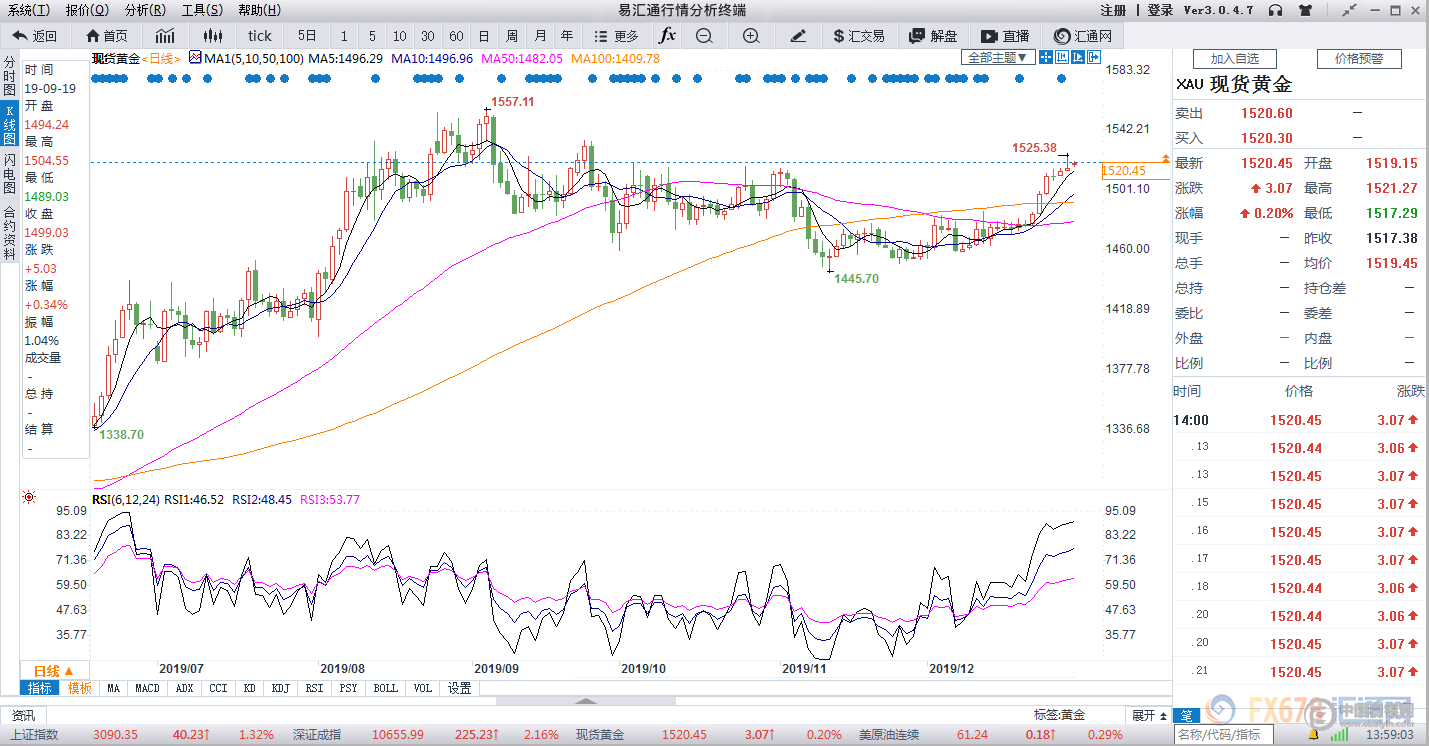The width and height of the screenshot is (1429, 746).
Task: Select the 年 yearly period
Action: point(568,35)
